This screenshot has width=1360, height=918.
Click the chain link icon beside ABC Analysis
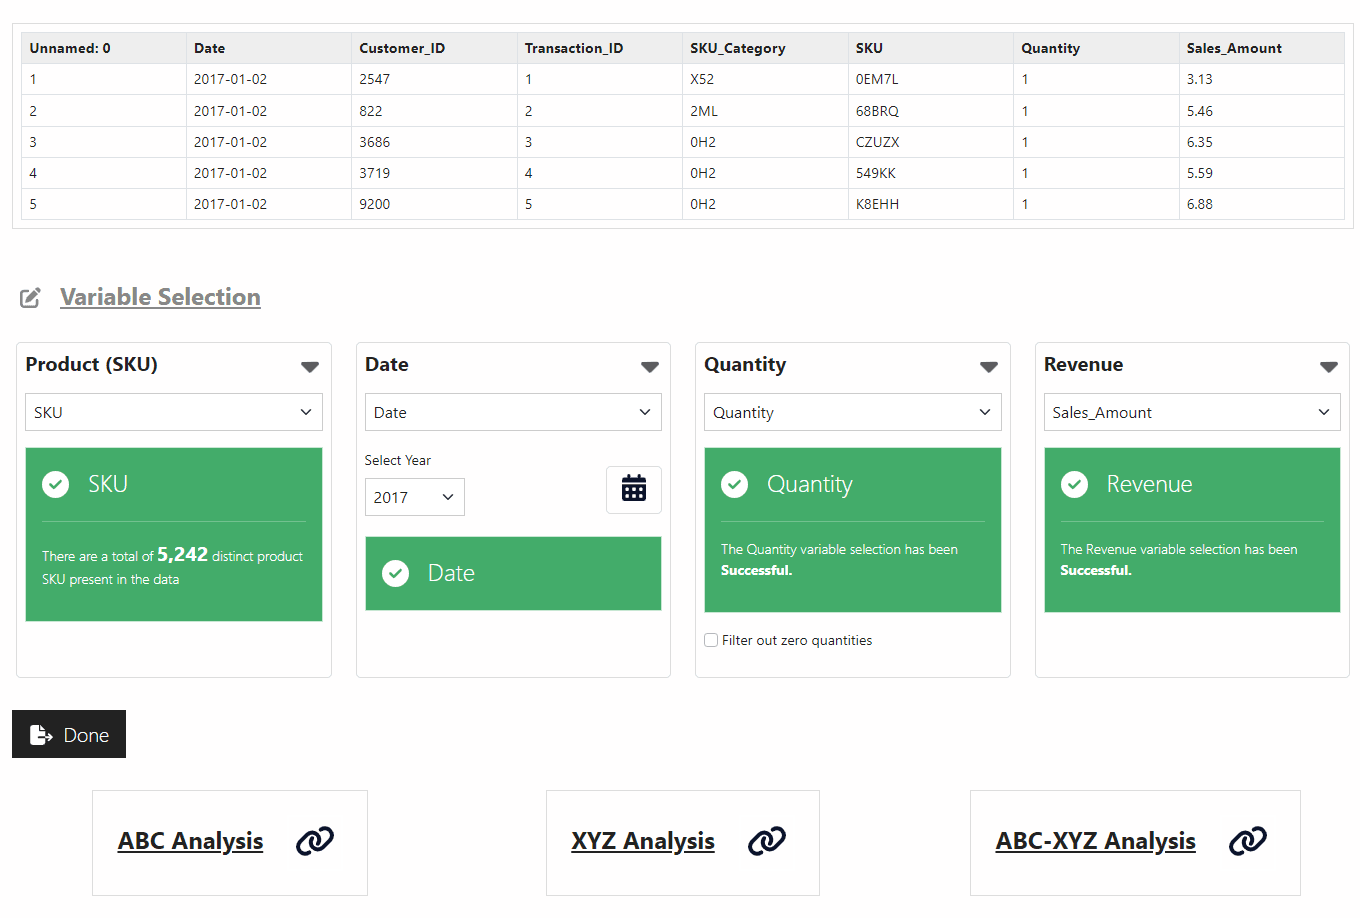point(314,841)
